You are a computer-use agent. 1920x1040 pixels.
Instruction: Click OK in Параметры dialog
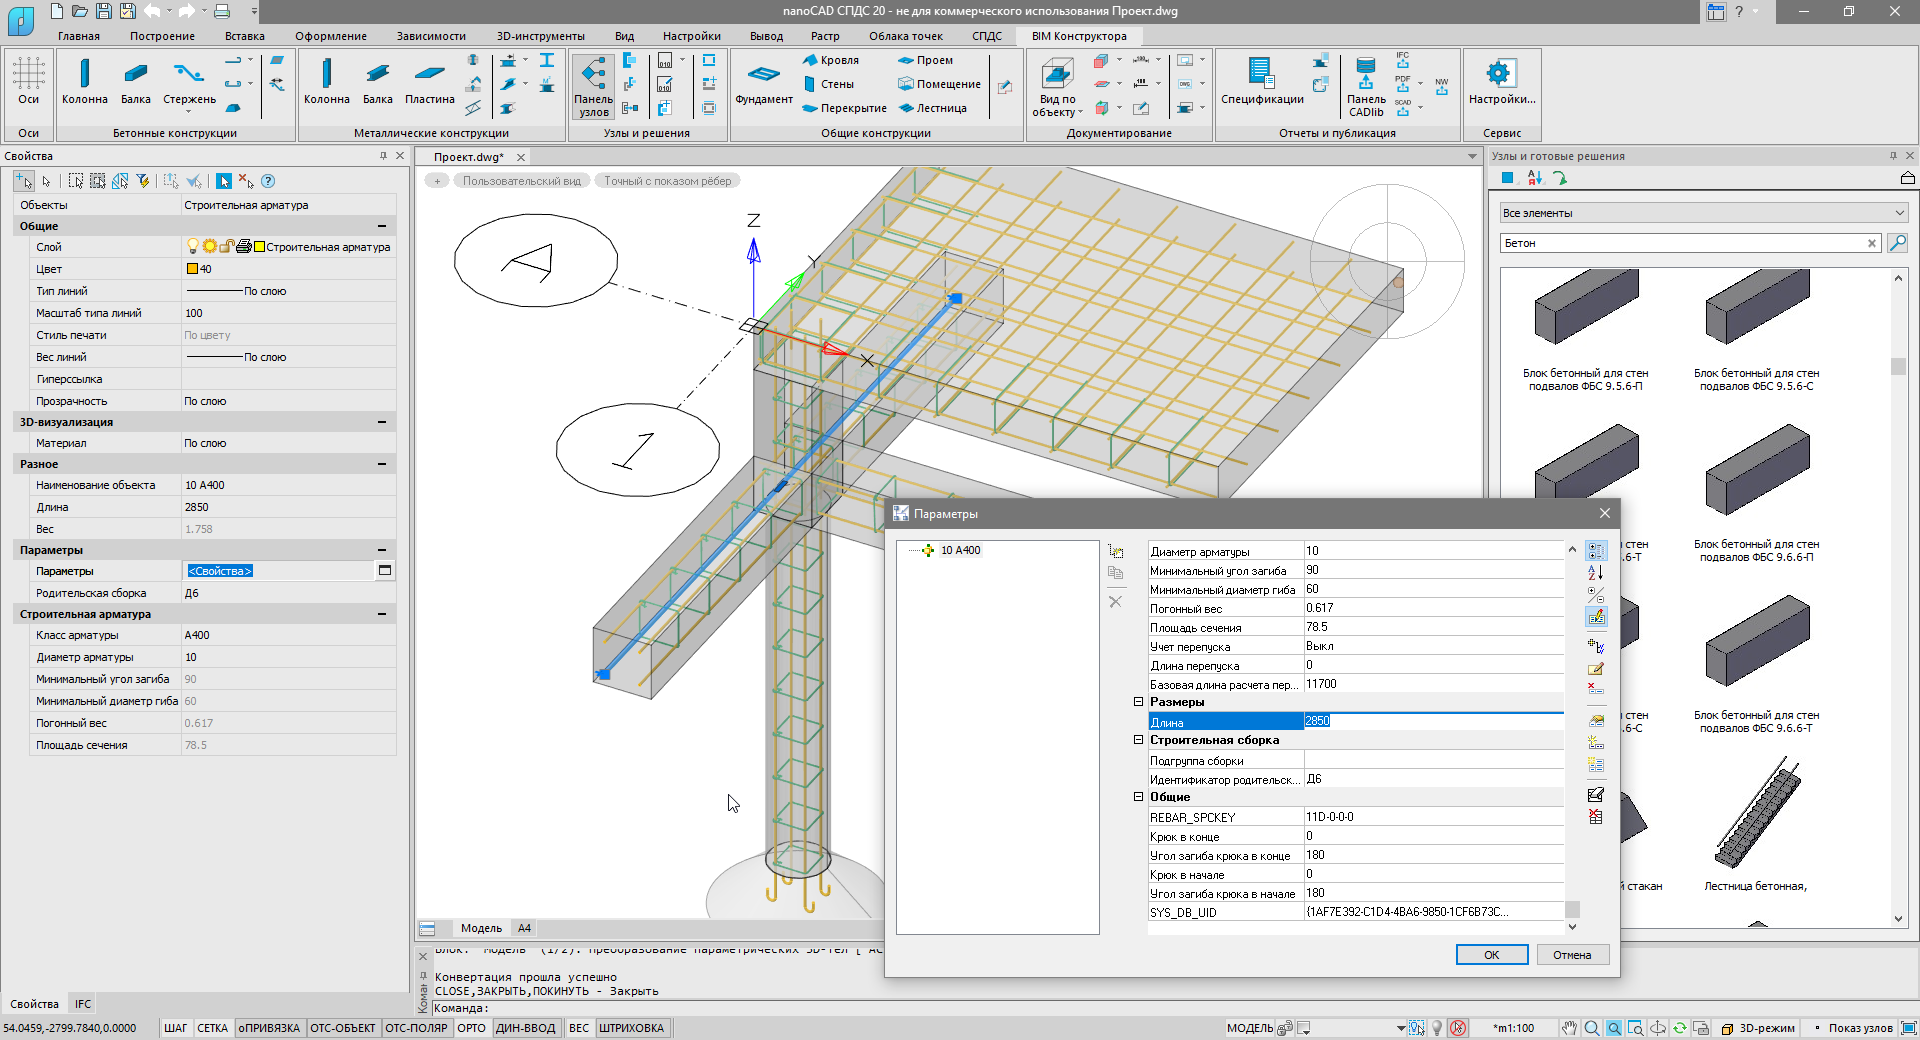[x=1491, y=955]
